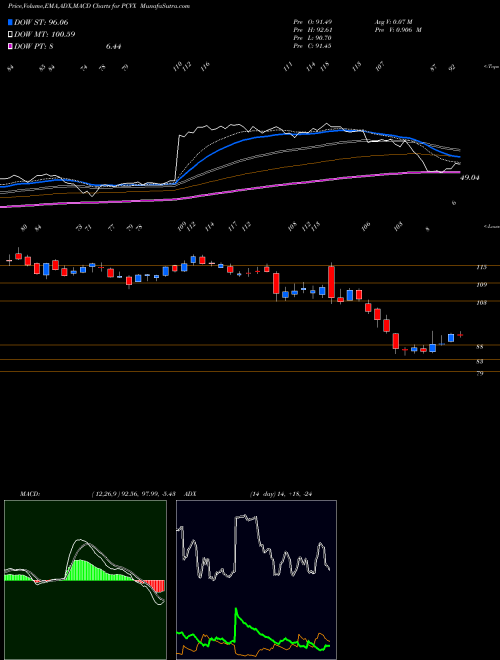
Task: Select the 'DOW ST: 96.06' legend text
Action: point(41,22)
